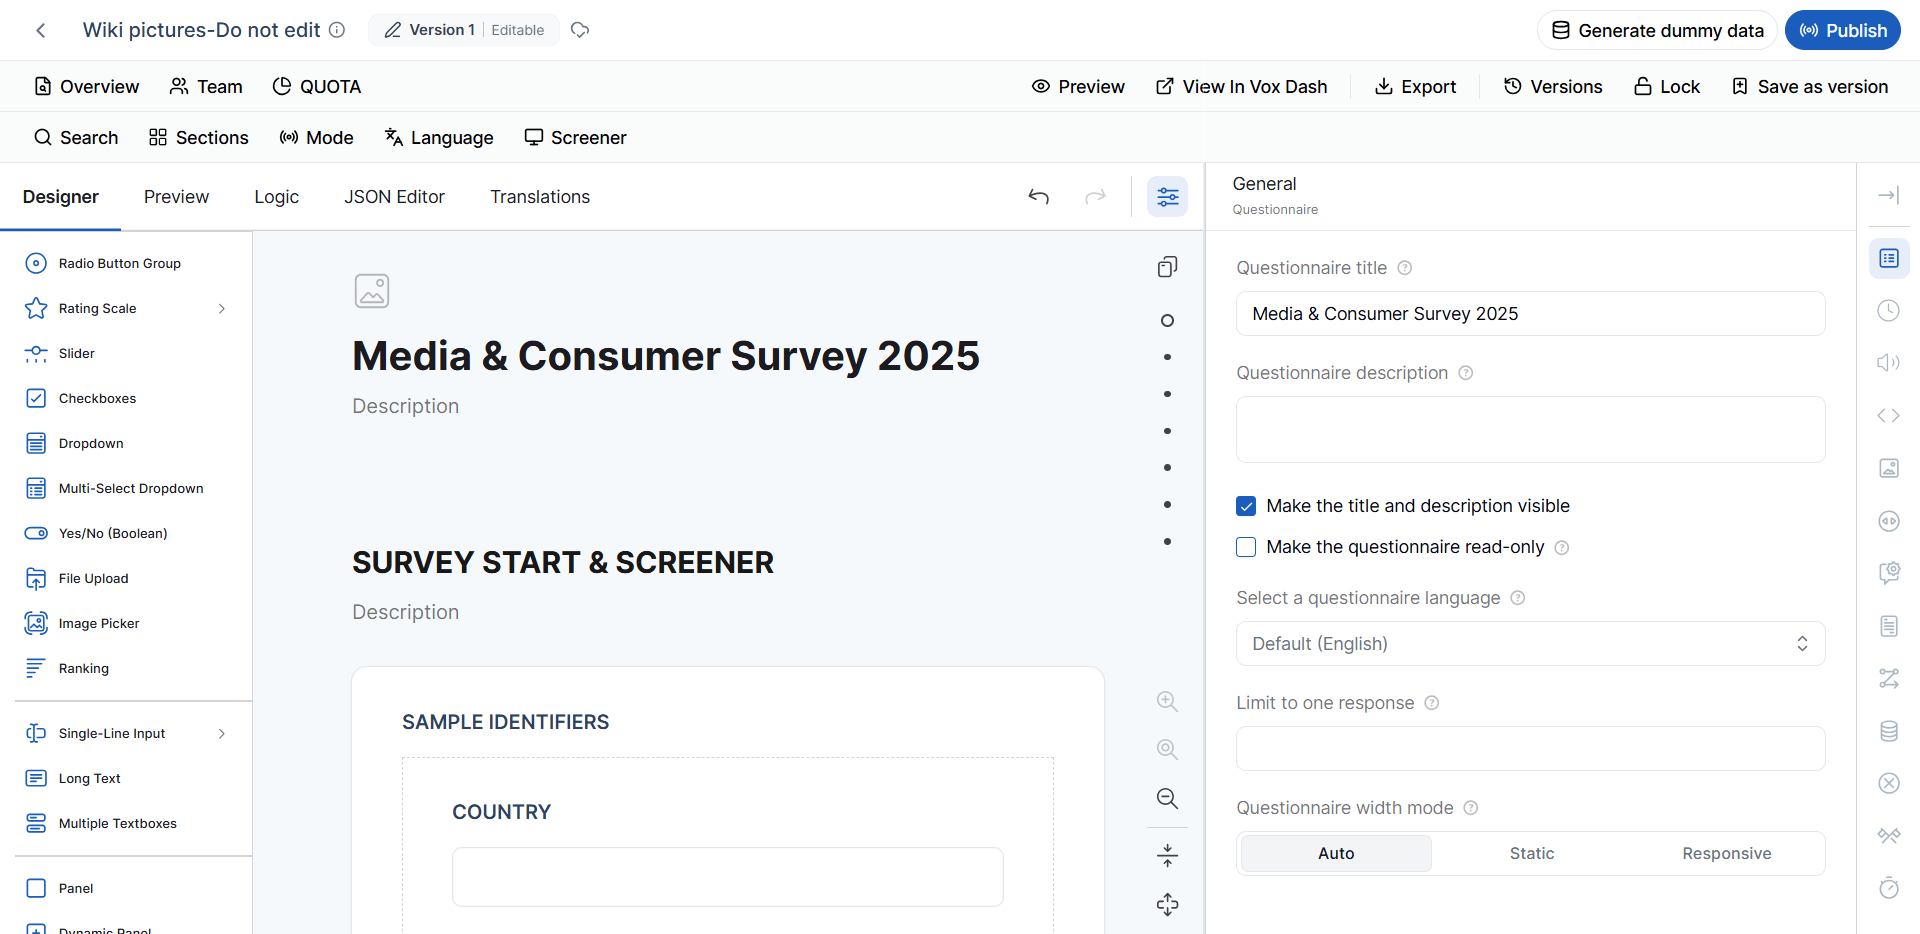Enable Make the questionnaire read-only checkbox
Screen dimensions: 1920x934
(x=1246, y=547)
